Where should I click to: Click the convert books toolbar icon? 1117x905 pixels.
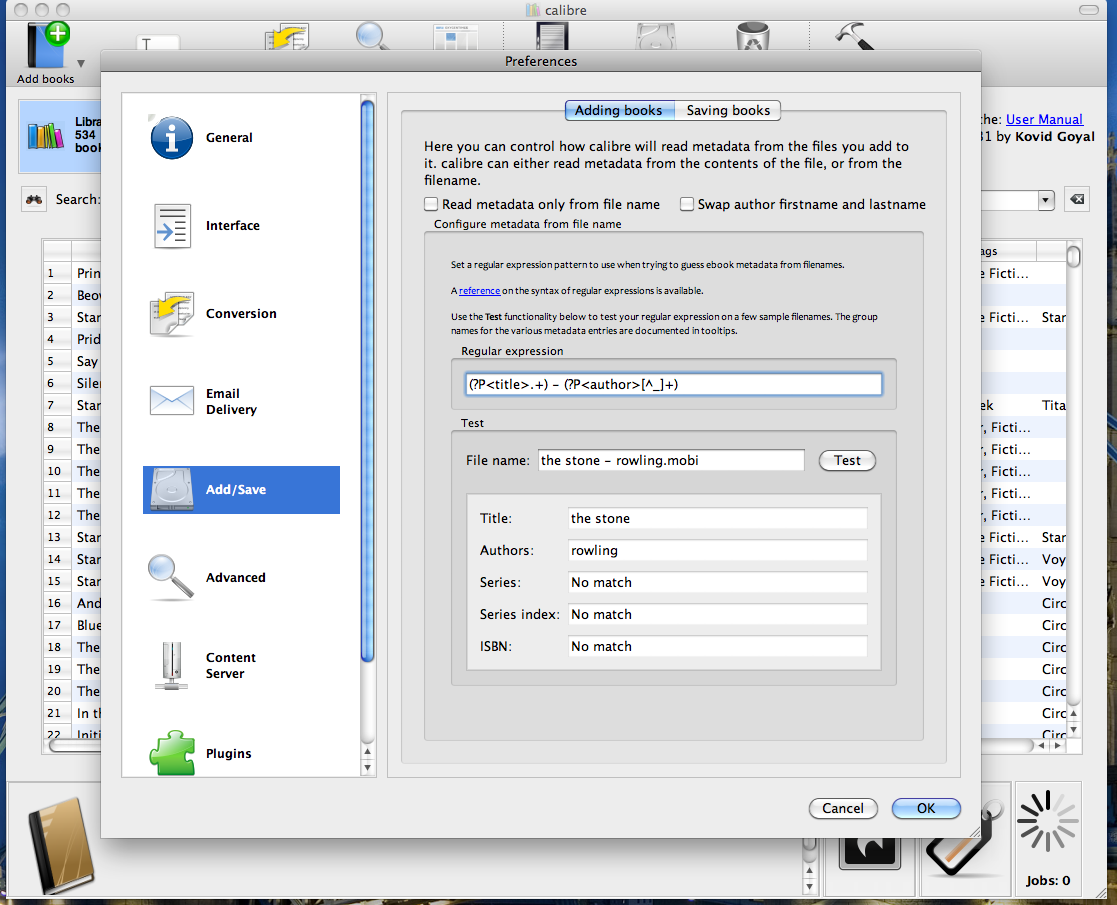coord(286,37)
